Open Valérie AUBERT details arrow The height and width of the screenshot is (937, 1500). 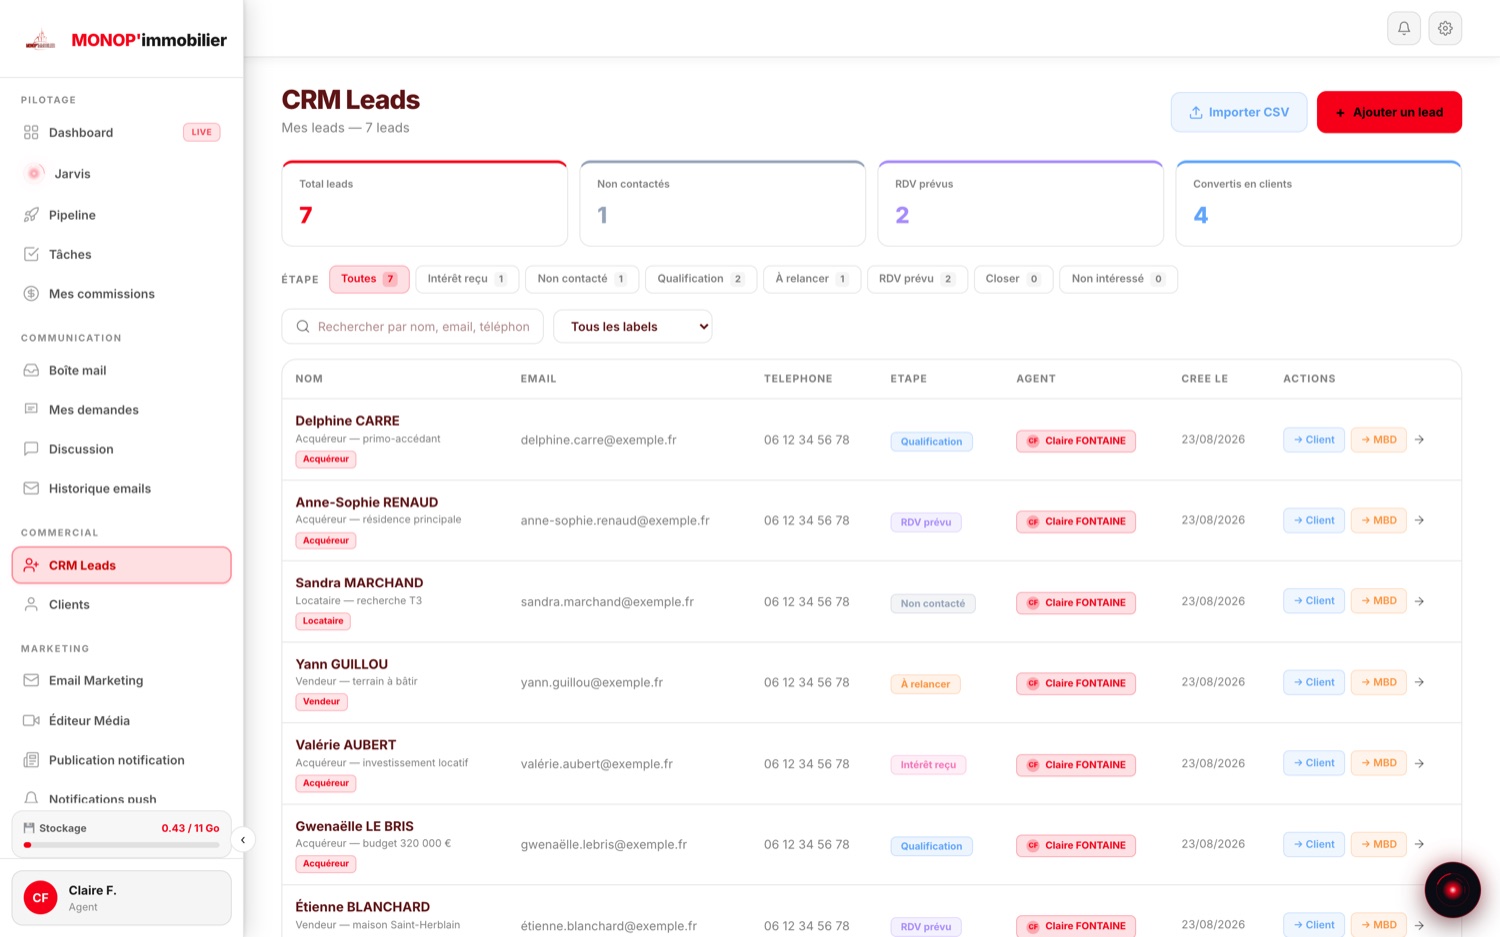point(1419,763)
